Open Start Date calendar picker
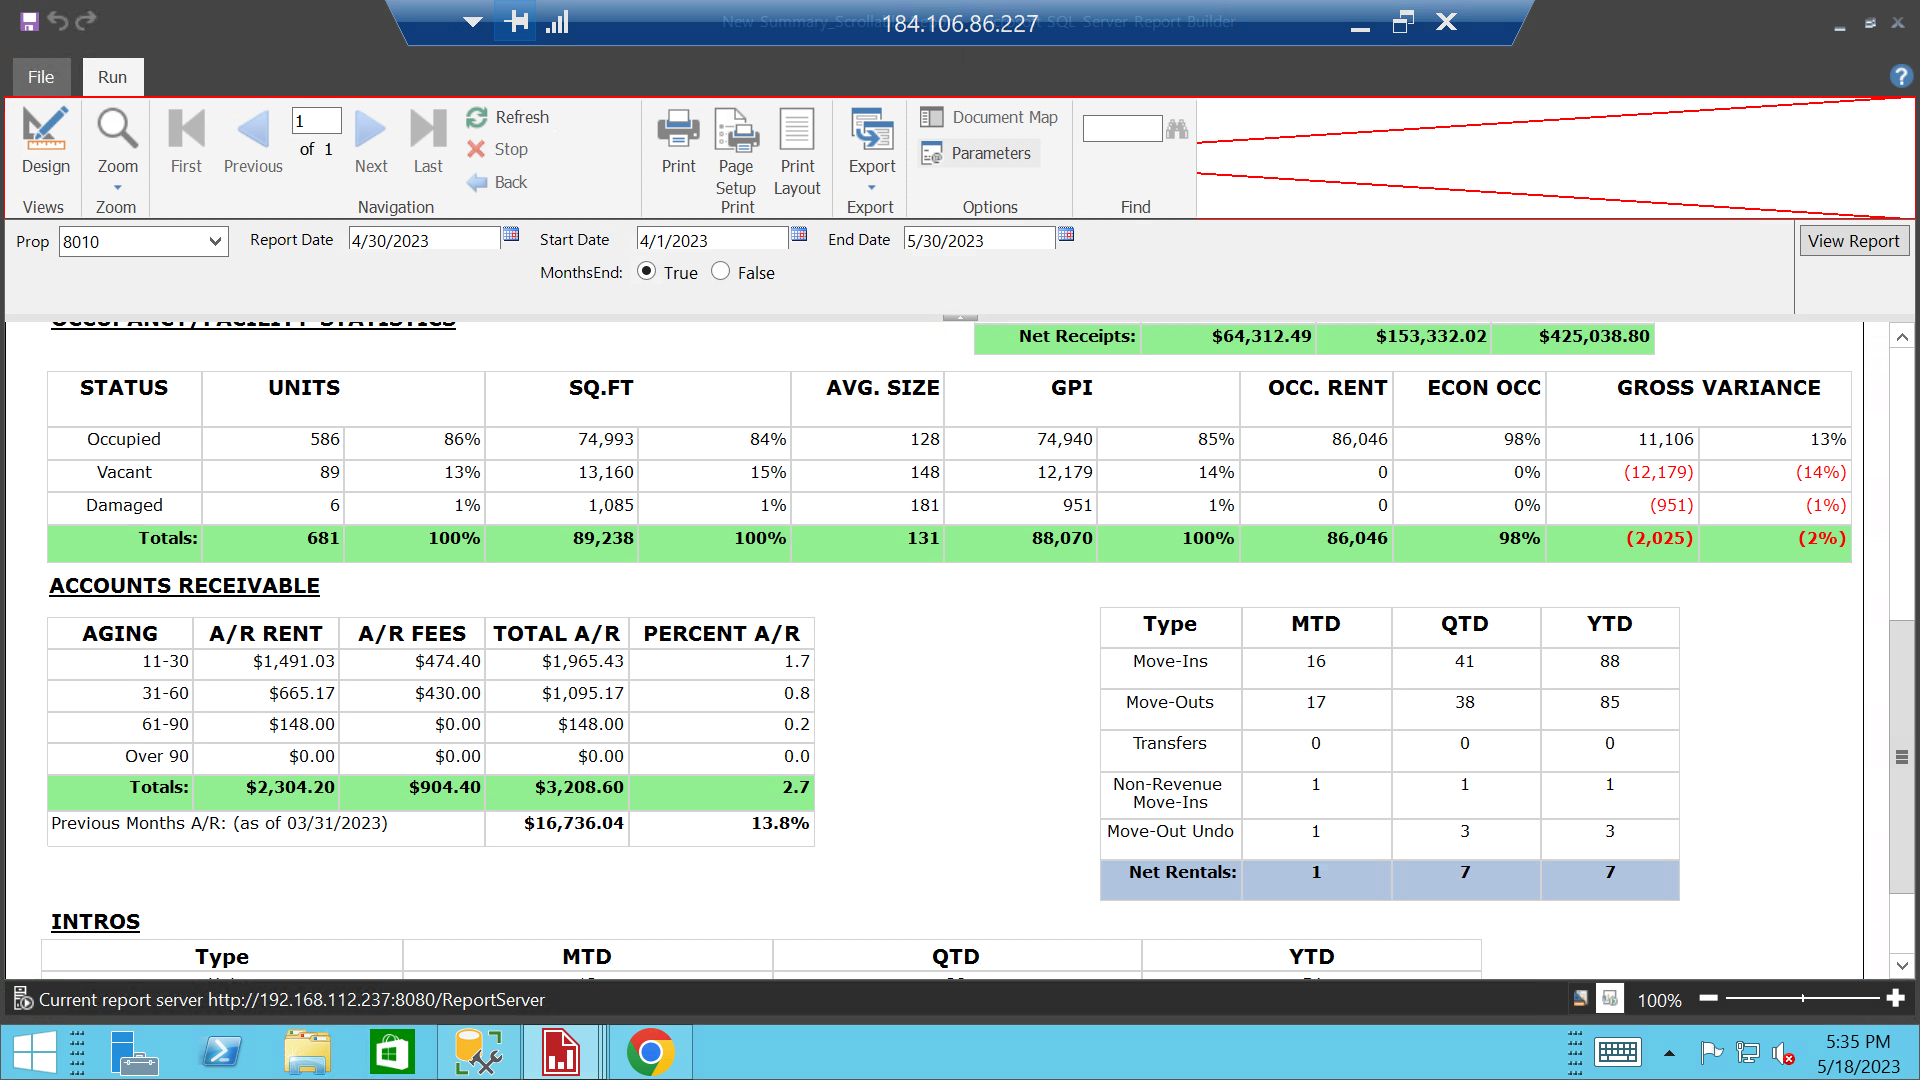The image size is (1920, 1080). (x=799, y=235)
